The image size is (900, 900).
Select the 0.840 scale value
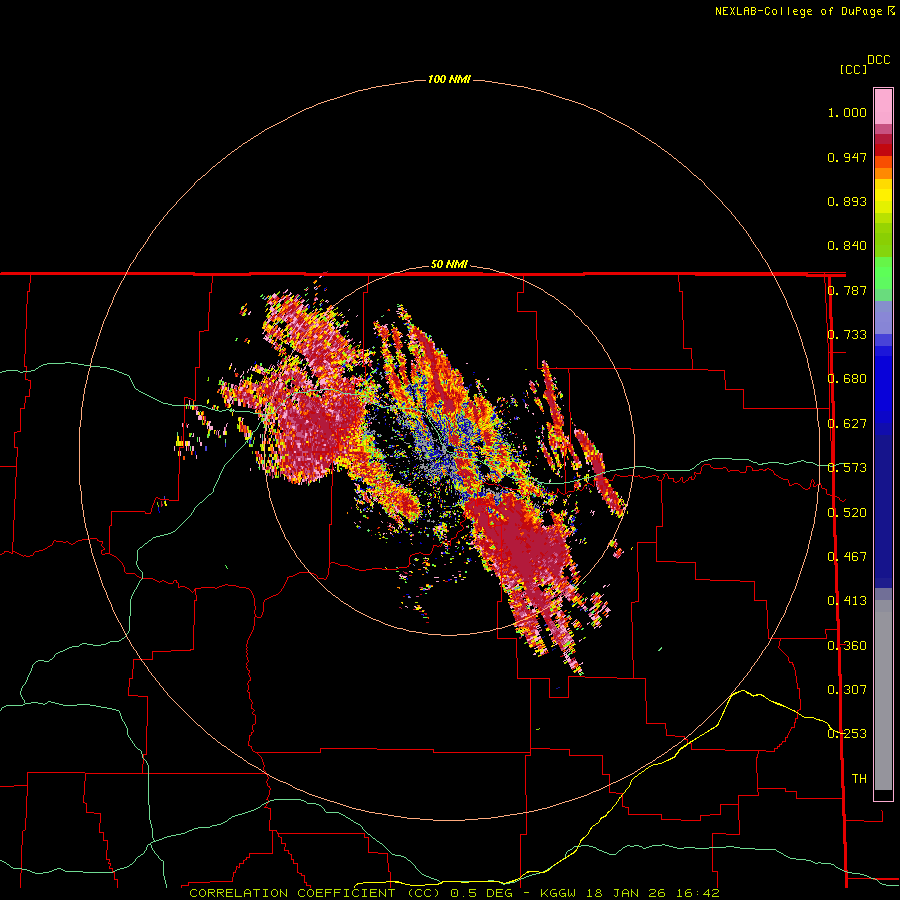pos(847,246)
